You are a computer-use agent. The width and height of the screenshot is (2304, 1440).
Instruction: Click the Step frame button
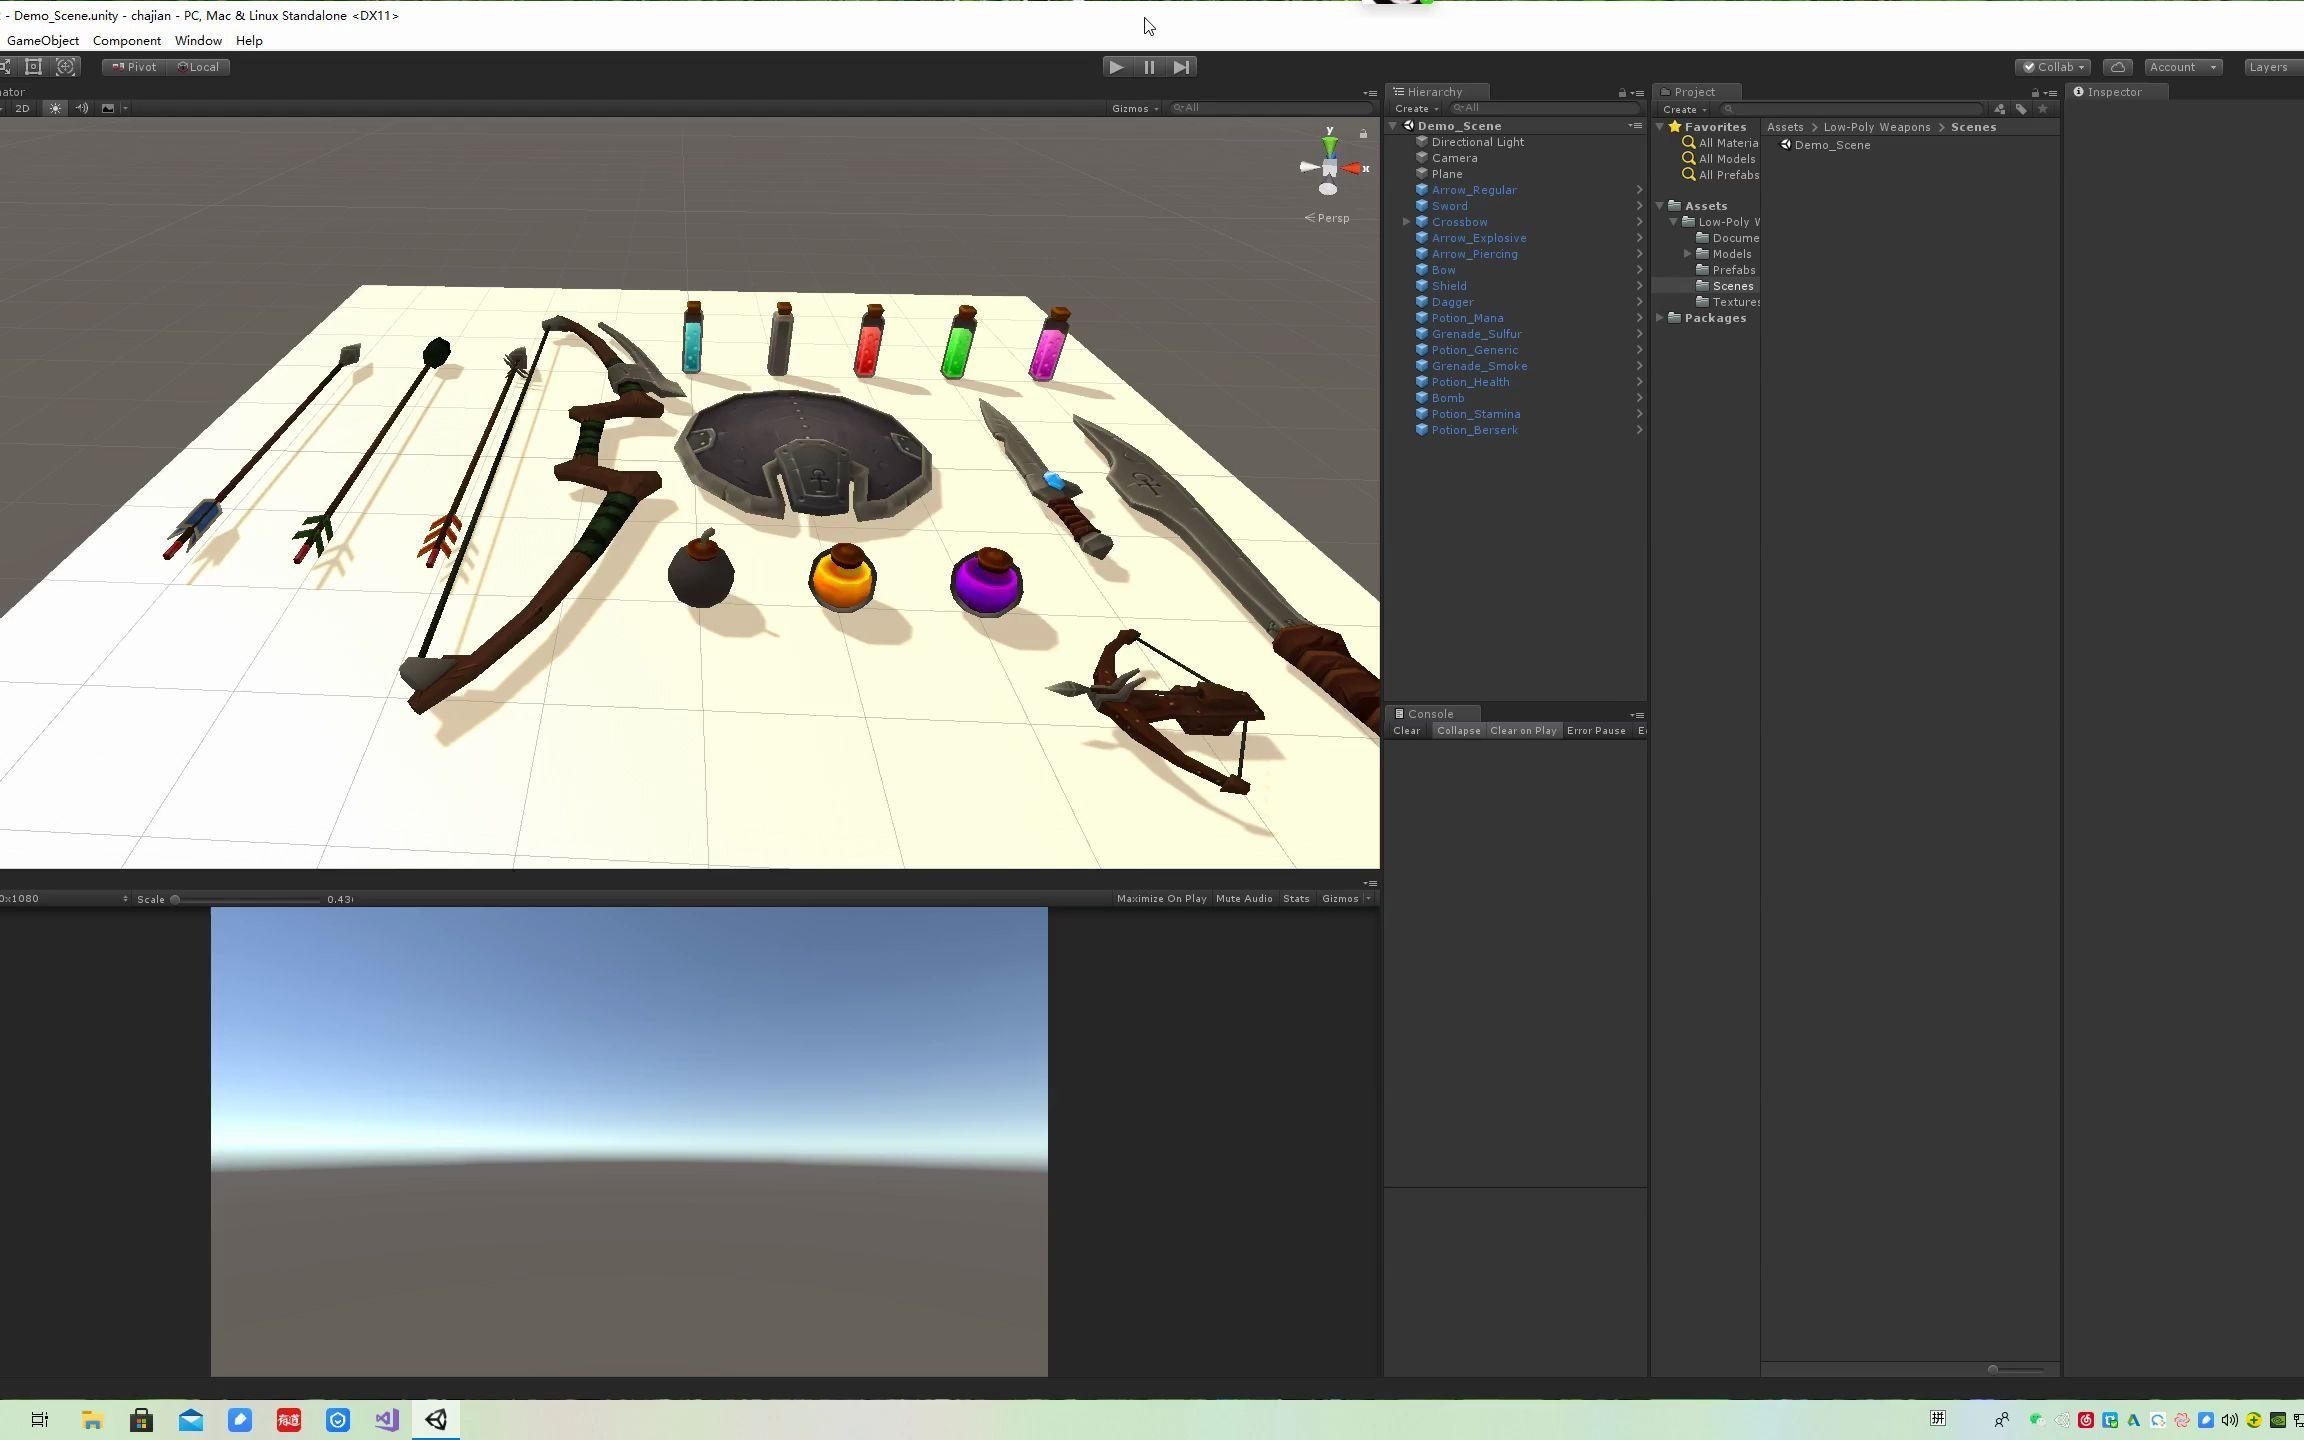click(1182, 66)
